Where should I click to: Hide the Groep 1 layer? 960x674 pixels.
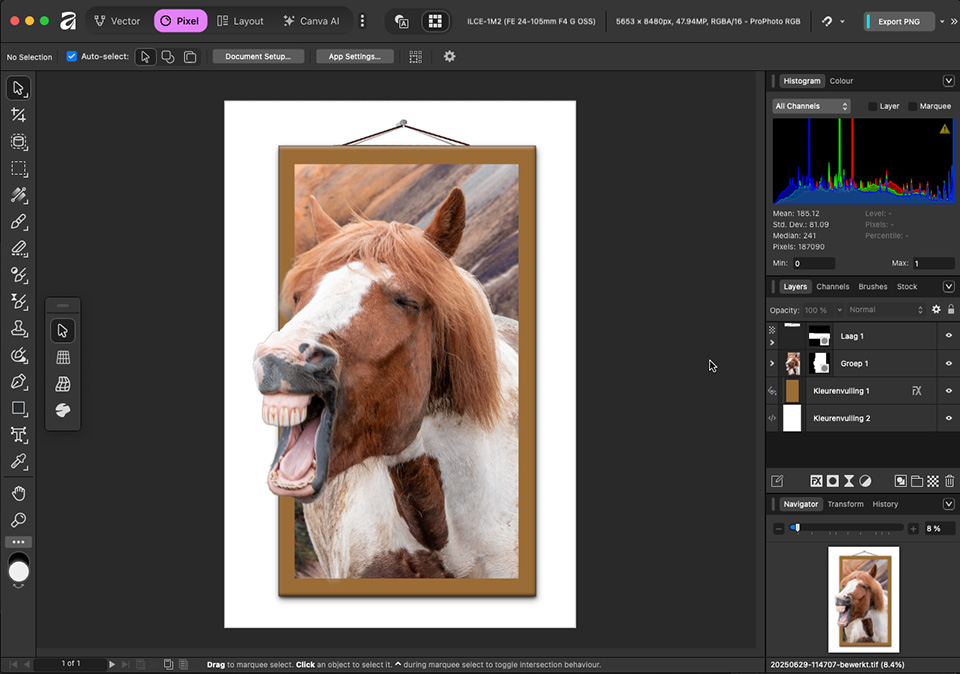pos(948,364)
